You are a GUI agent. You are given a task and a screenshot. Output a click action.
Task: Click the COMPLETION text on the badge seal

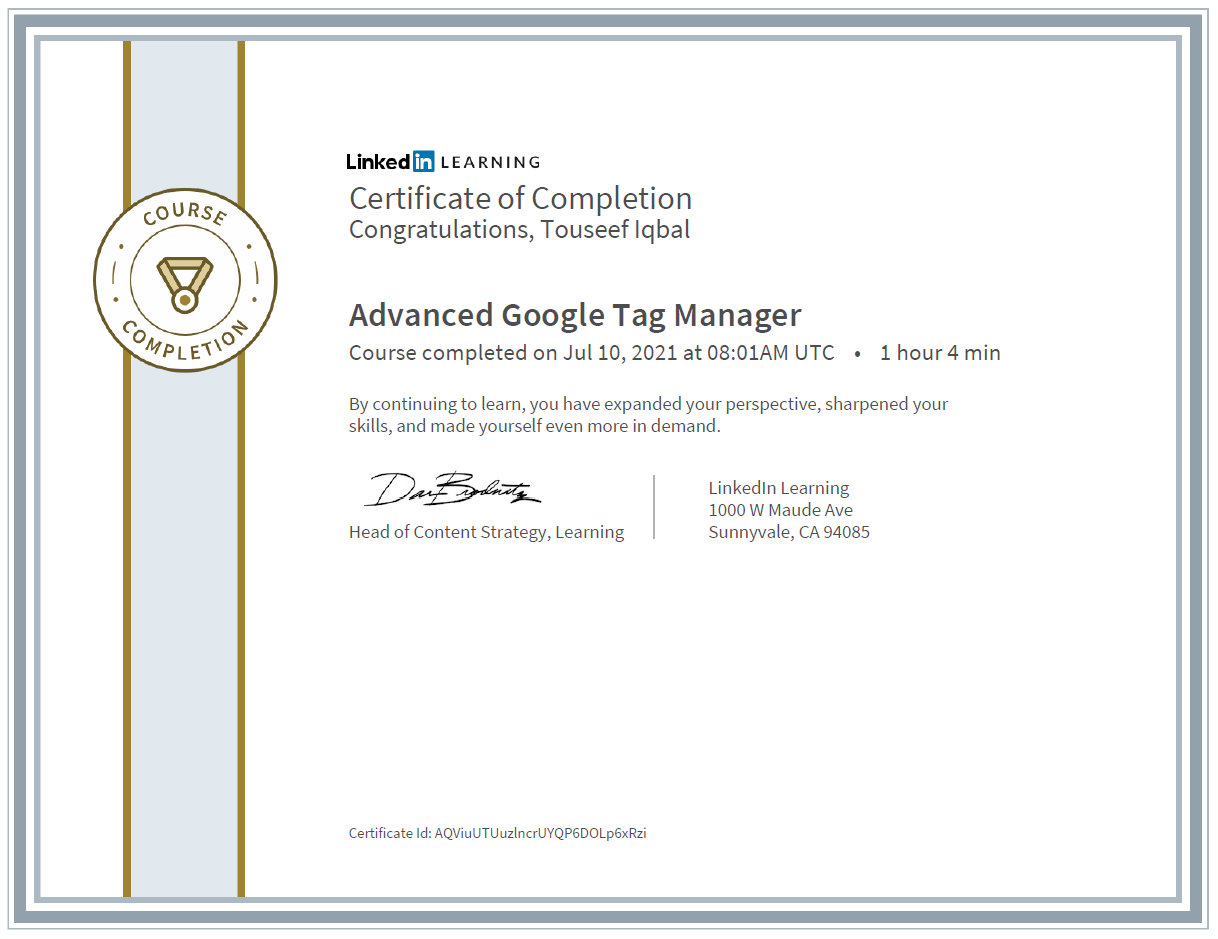(x=184, y=345)
